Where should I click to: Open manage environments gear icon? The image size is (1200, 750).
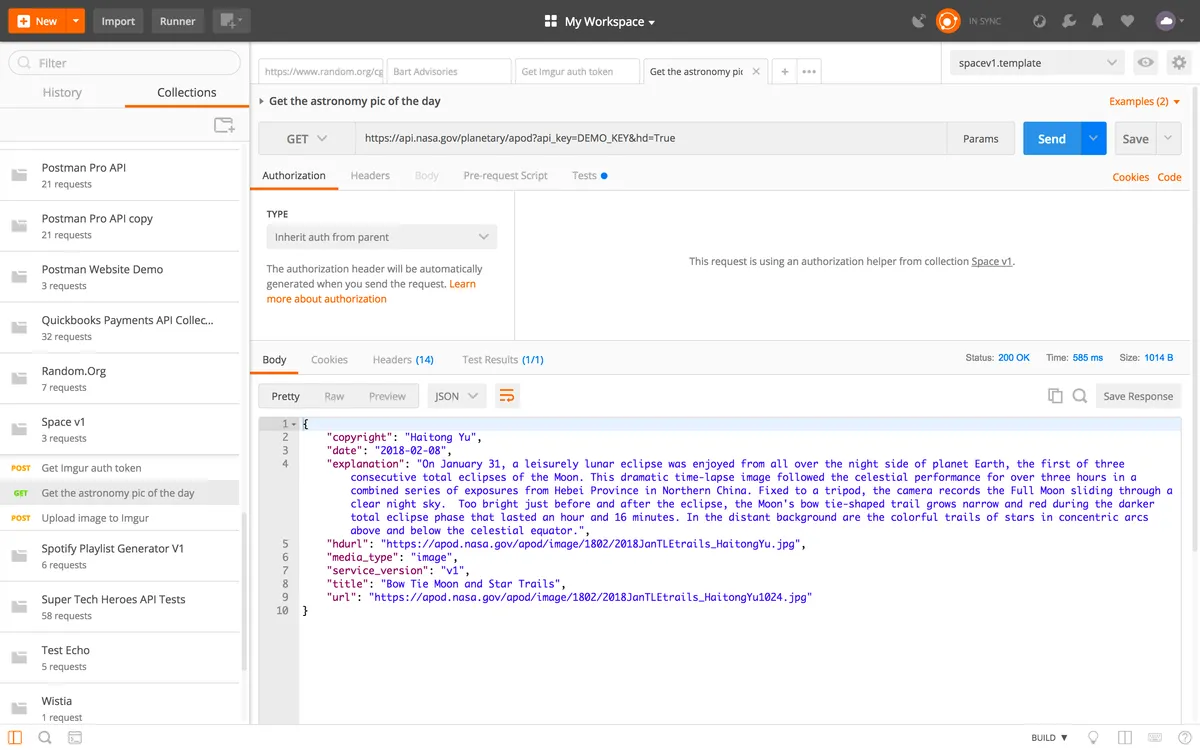click(x=1179, y=63)
